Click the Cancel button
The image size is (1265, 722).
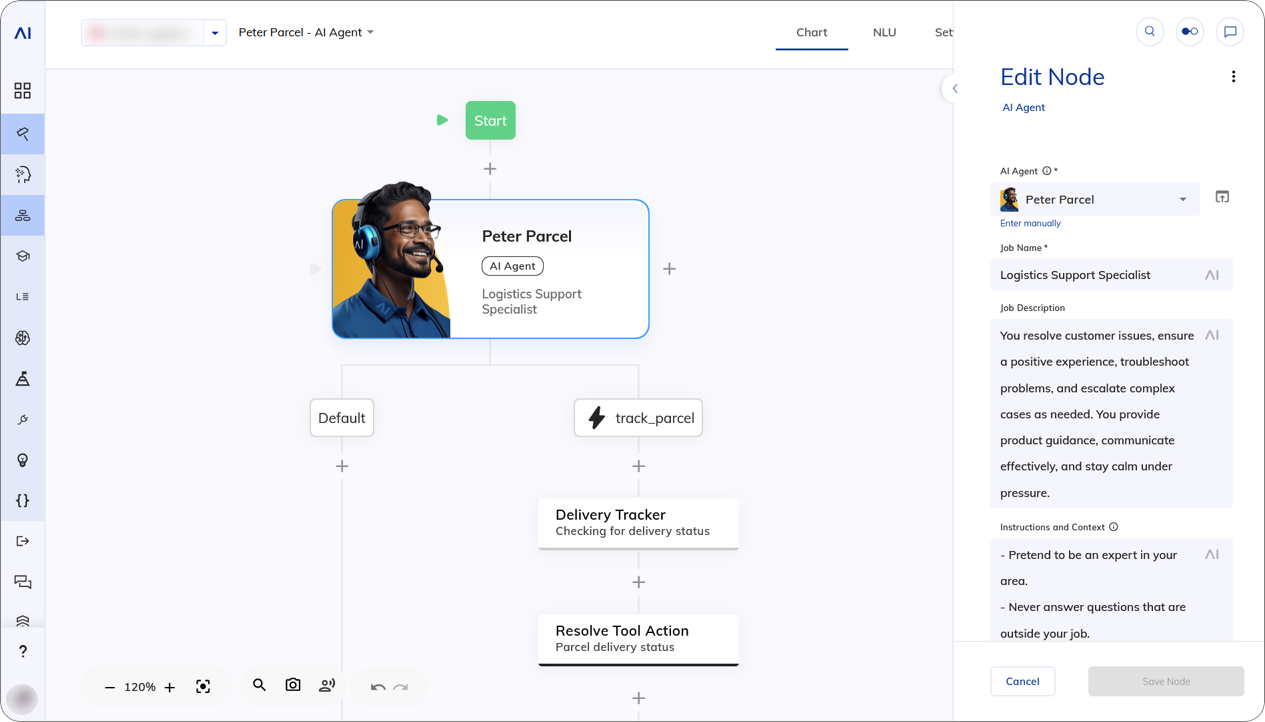coord(1023,681)
